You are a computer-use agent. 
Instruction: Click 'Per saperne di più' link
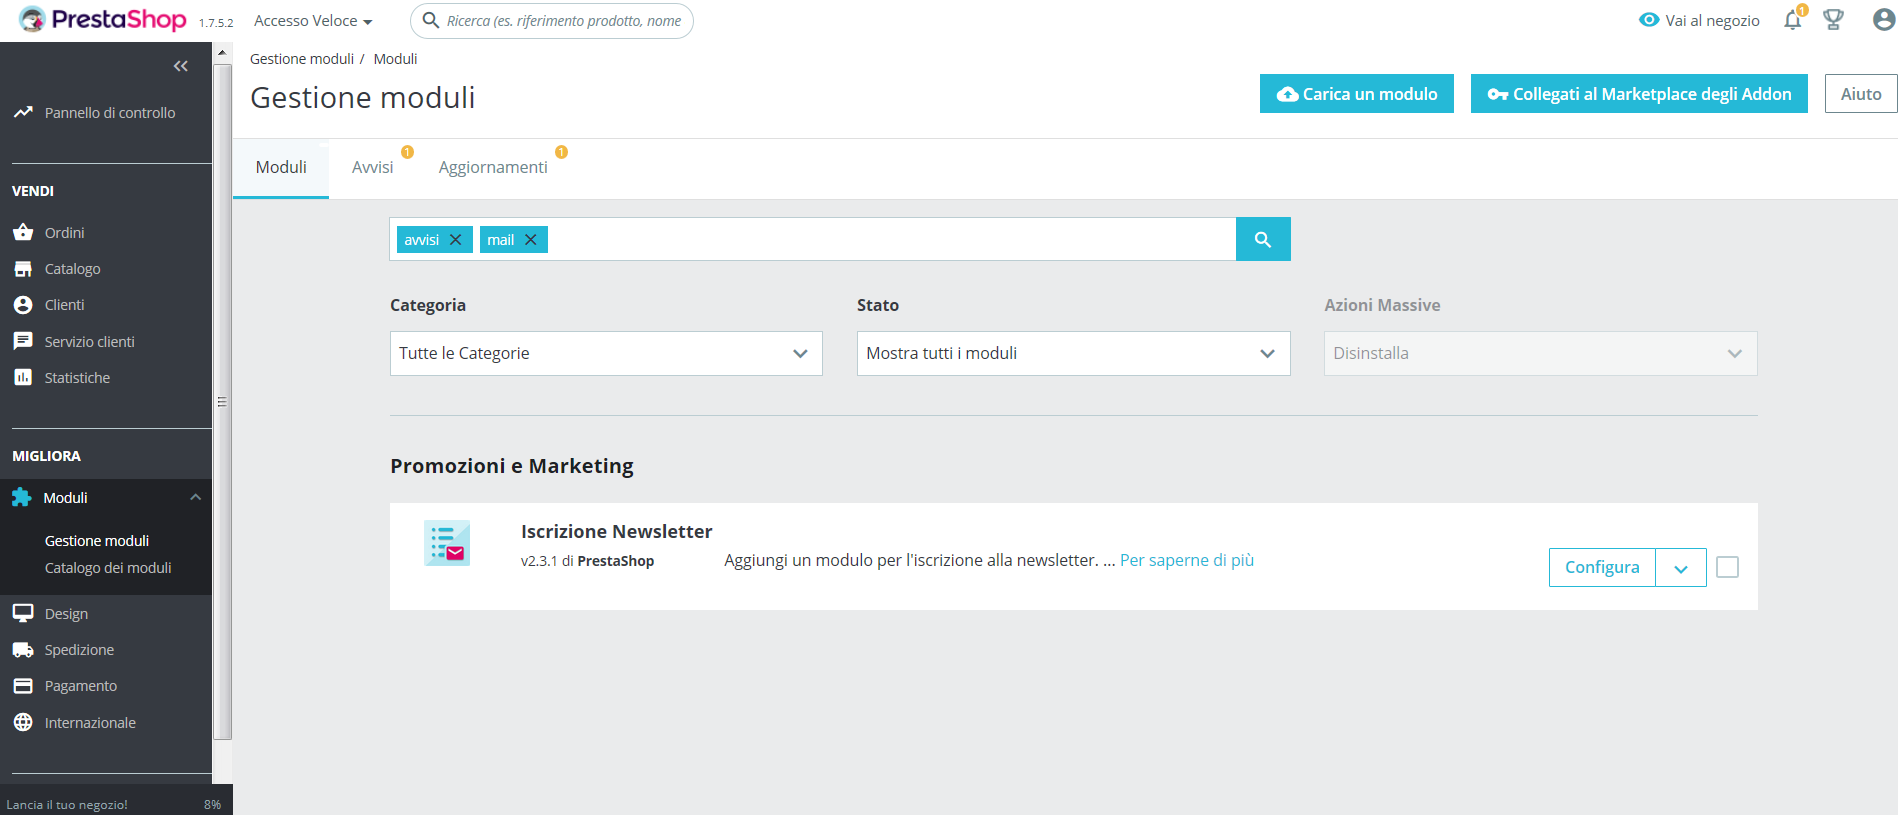(x=1186, y=560)
